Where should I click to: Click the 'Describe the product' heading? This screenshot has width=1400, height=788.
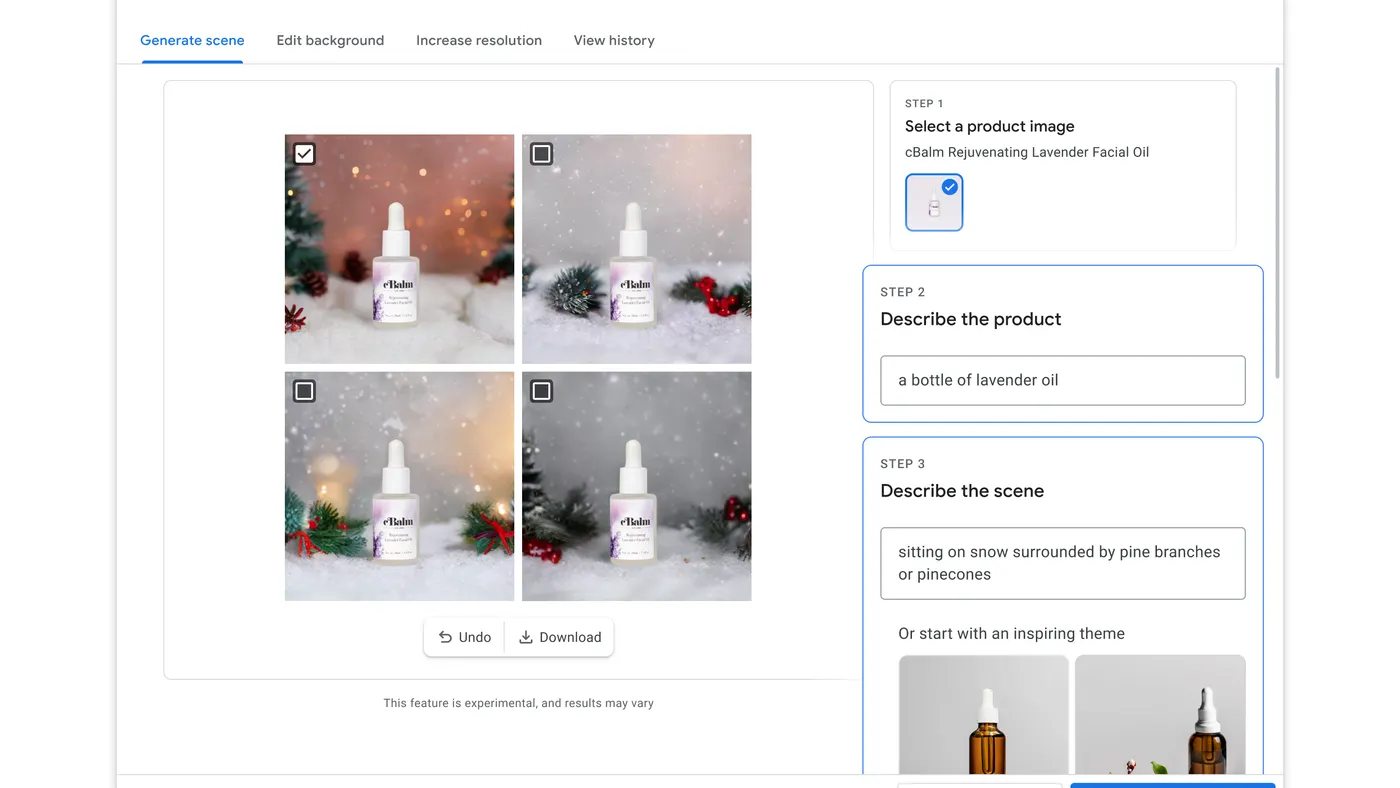971,319
